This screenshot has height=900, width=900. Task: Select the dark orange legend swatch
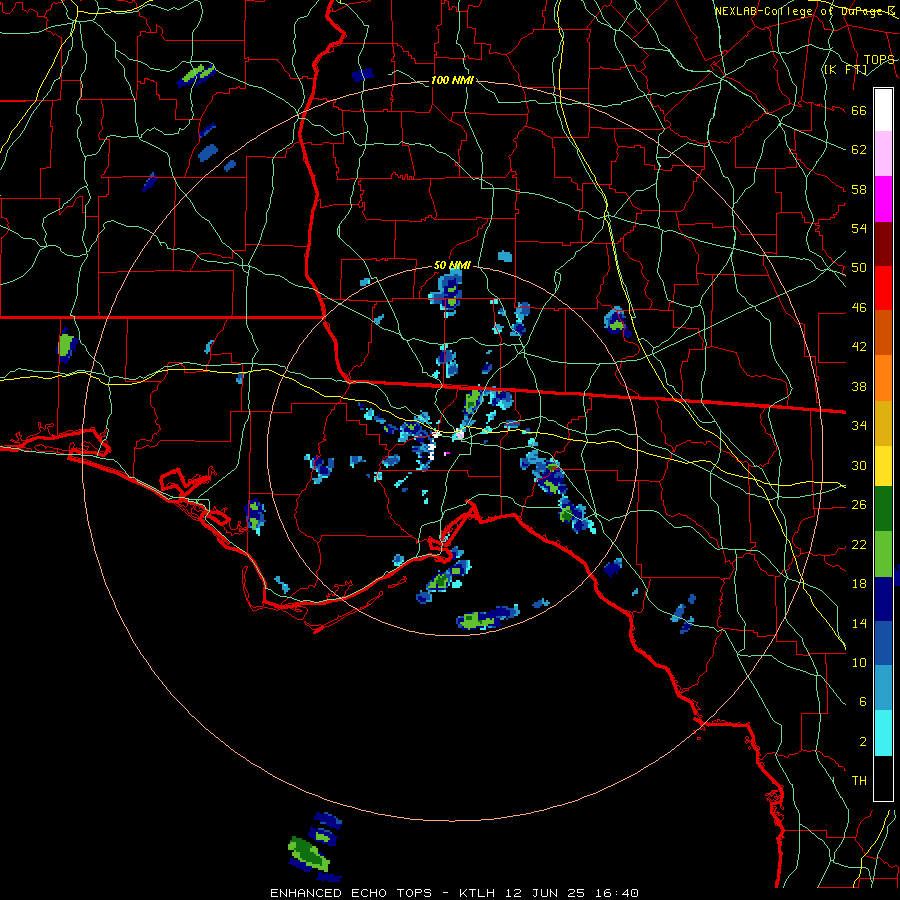(883, 332)
